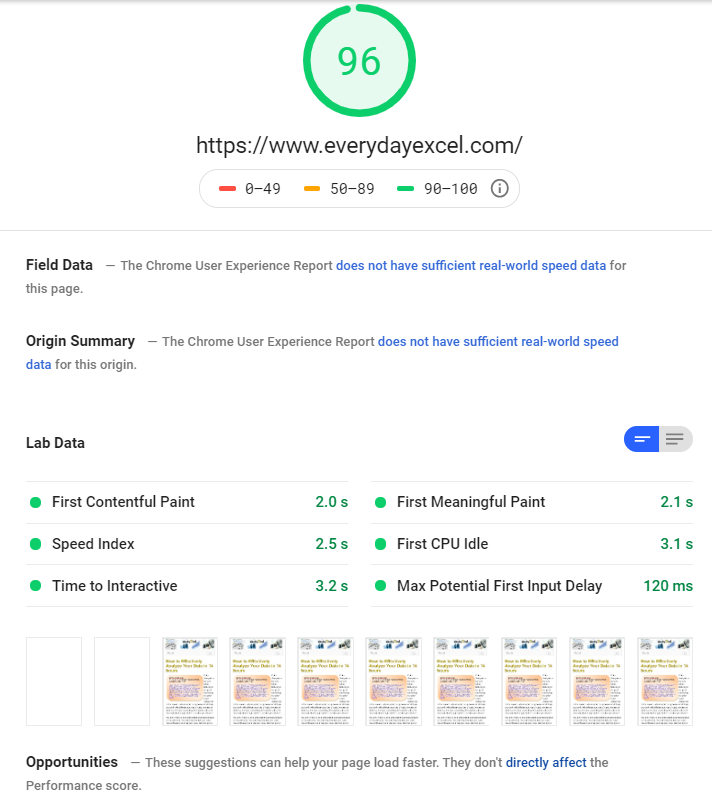Open Origin Summary insufficient real-world speed link
712x803 pixels.
click(322, 353)
